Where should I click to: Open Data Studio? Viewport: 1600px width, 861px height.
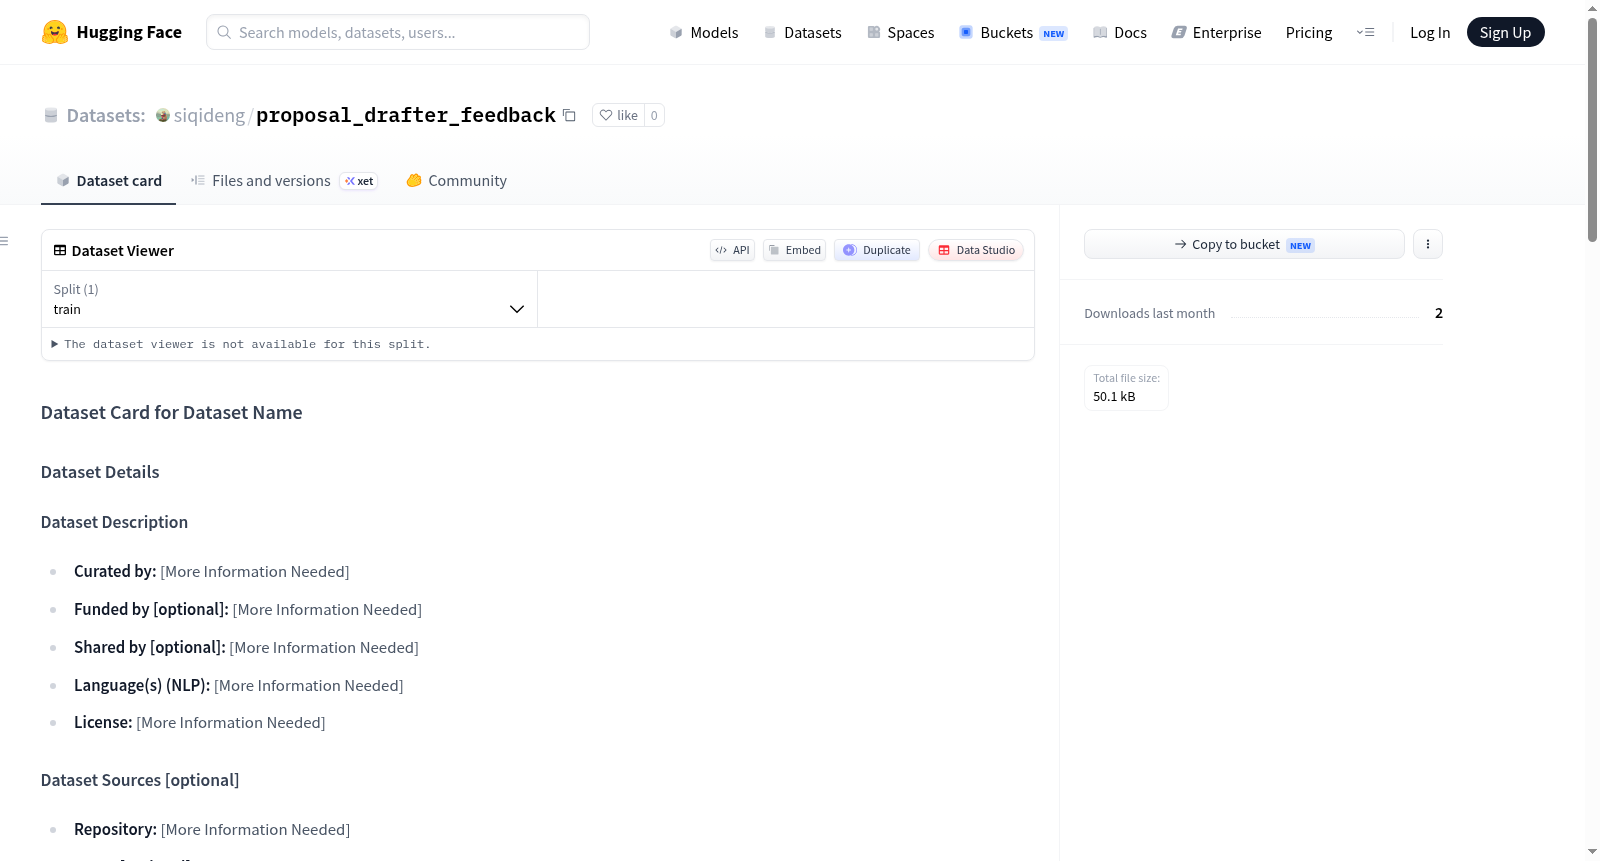point(976,250)
